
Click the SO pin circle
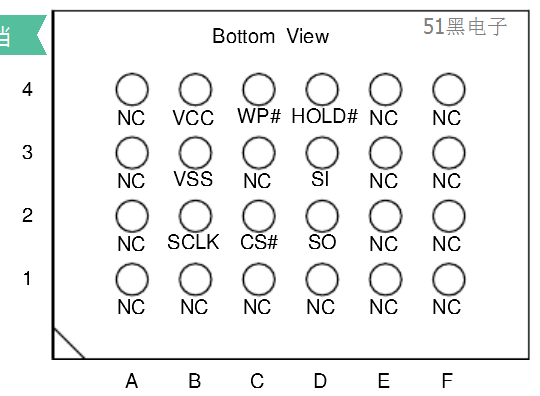click(322, 216)
